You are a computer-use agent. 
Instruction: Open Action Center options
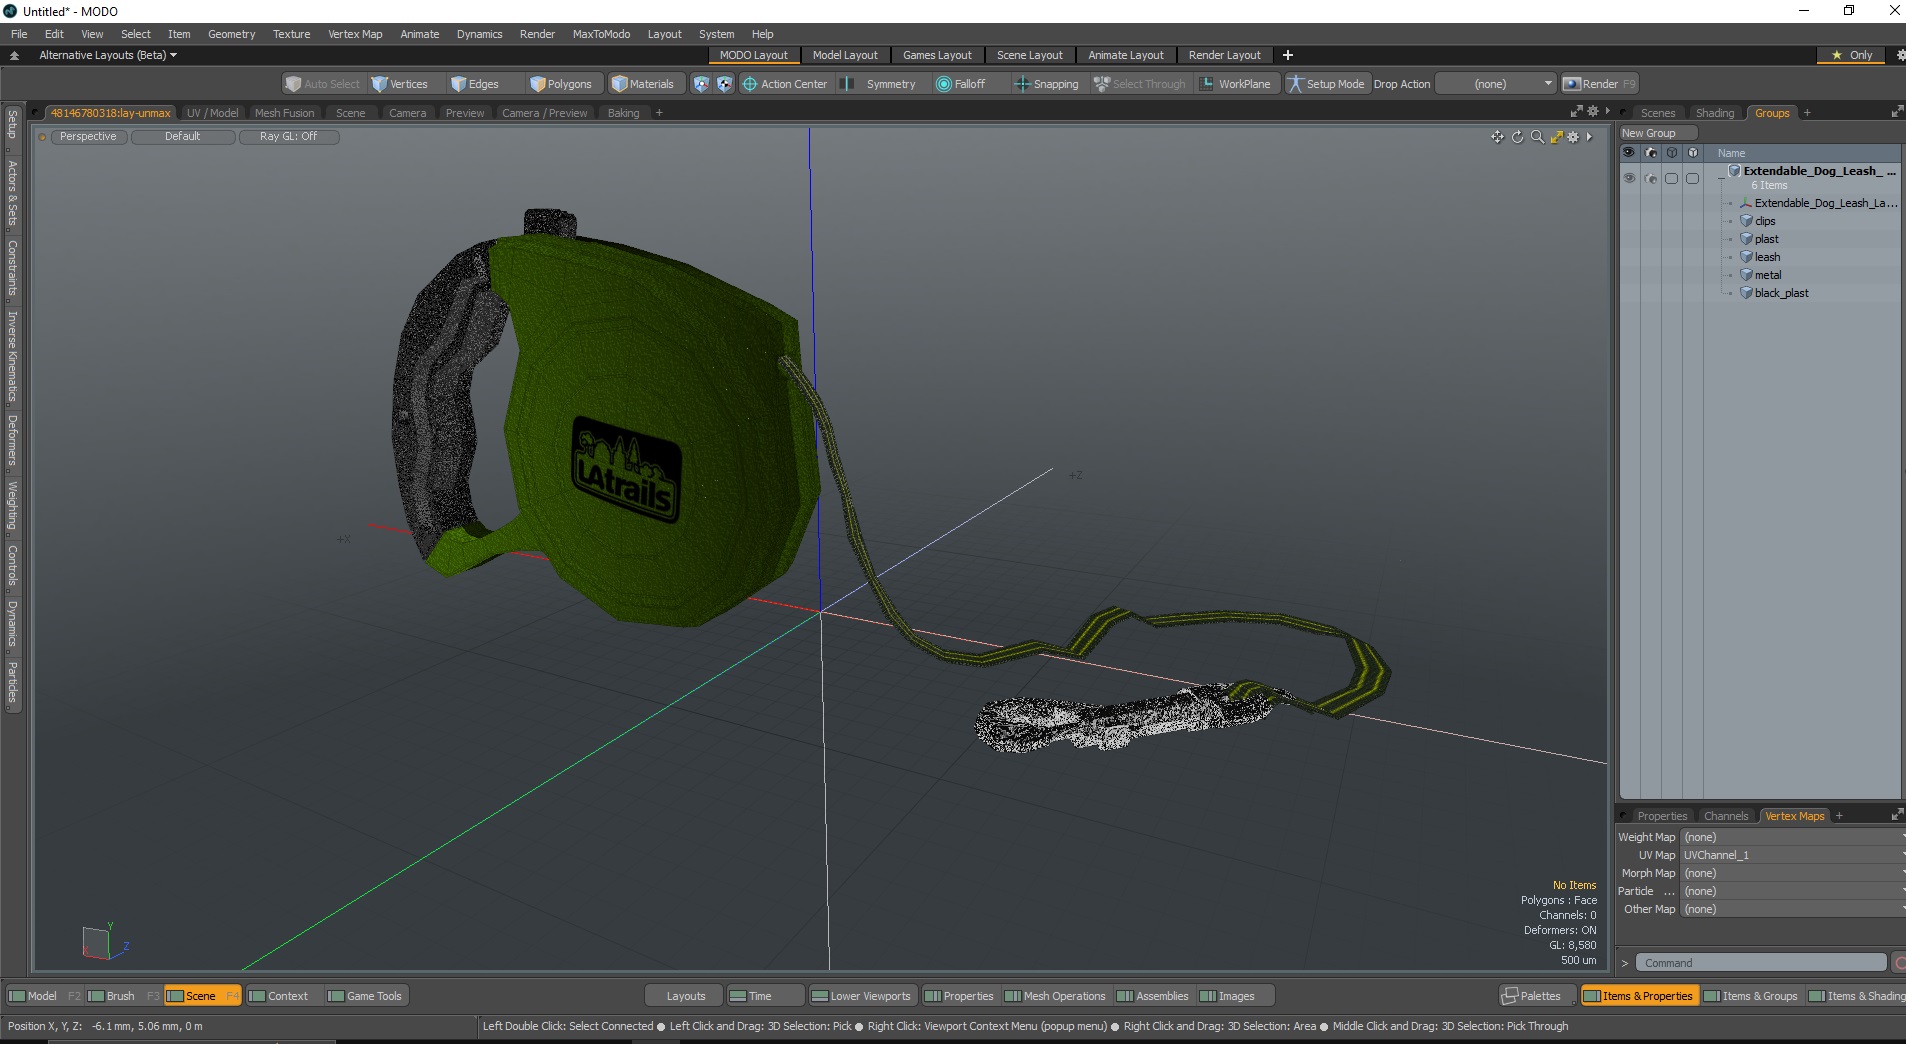point(785,84)
